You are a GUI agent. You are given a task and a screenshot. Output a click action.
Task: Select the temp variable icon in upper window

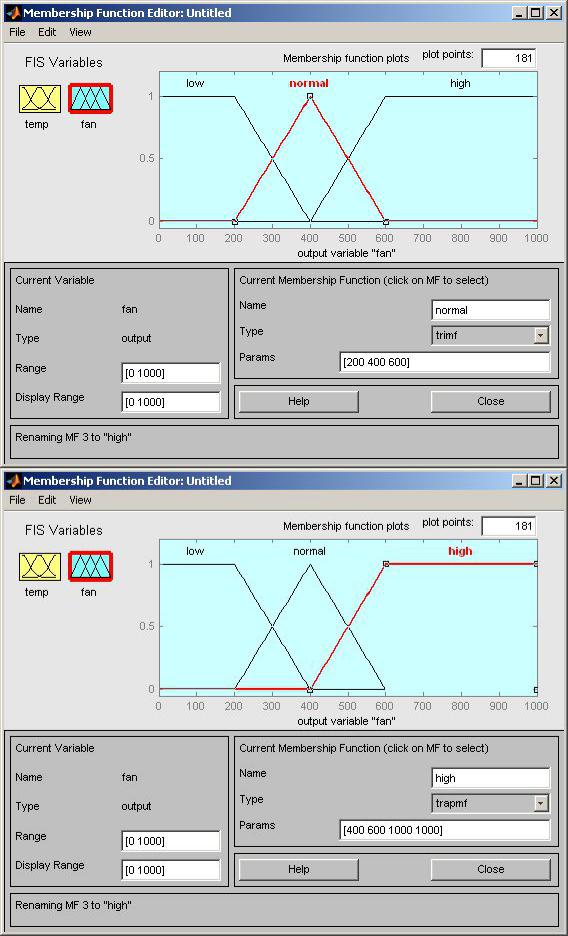[x=40, y=98]
